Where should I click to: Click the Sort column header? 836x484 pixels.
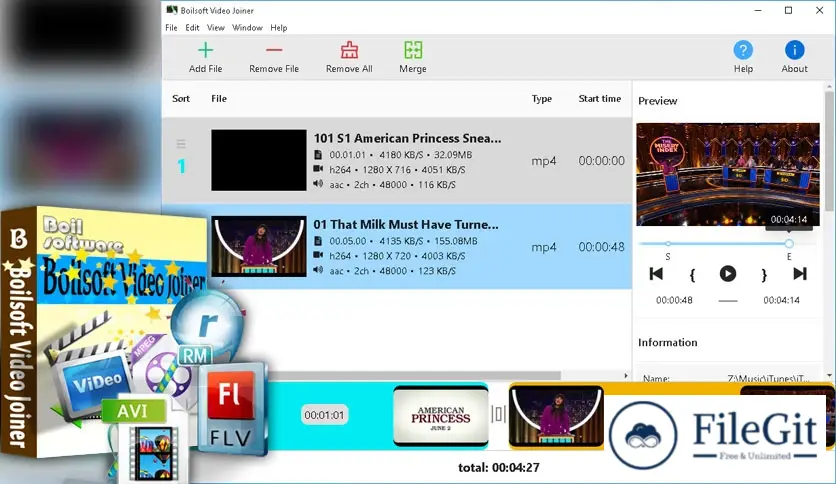(181, 99)
